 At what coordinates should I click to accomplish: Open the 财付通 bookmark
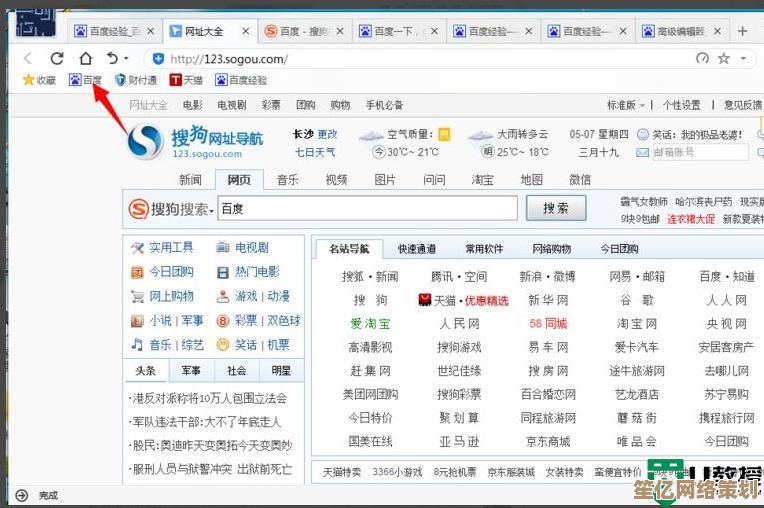[x=136, y=80]
